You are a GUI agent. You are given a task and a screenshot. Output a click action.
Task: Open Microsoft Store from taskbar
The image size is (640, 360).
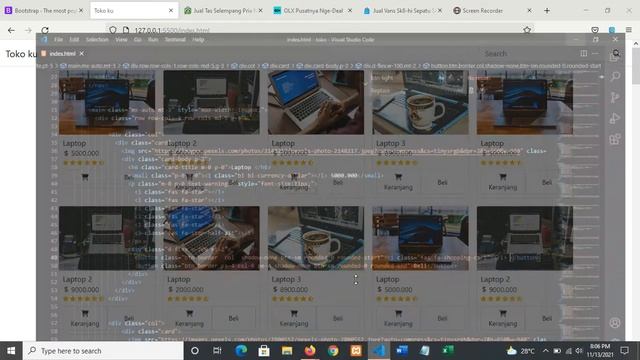click(x=264, y=351)
